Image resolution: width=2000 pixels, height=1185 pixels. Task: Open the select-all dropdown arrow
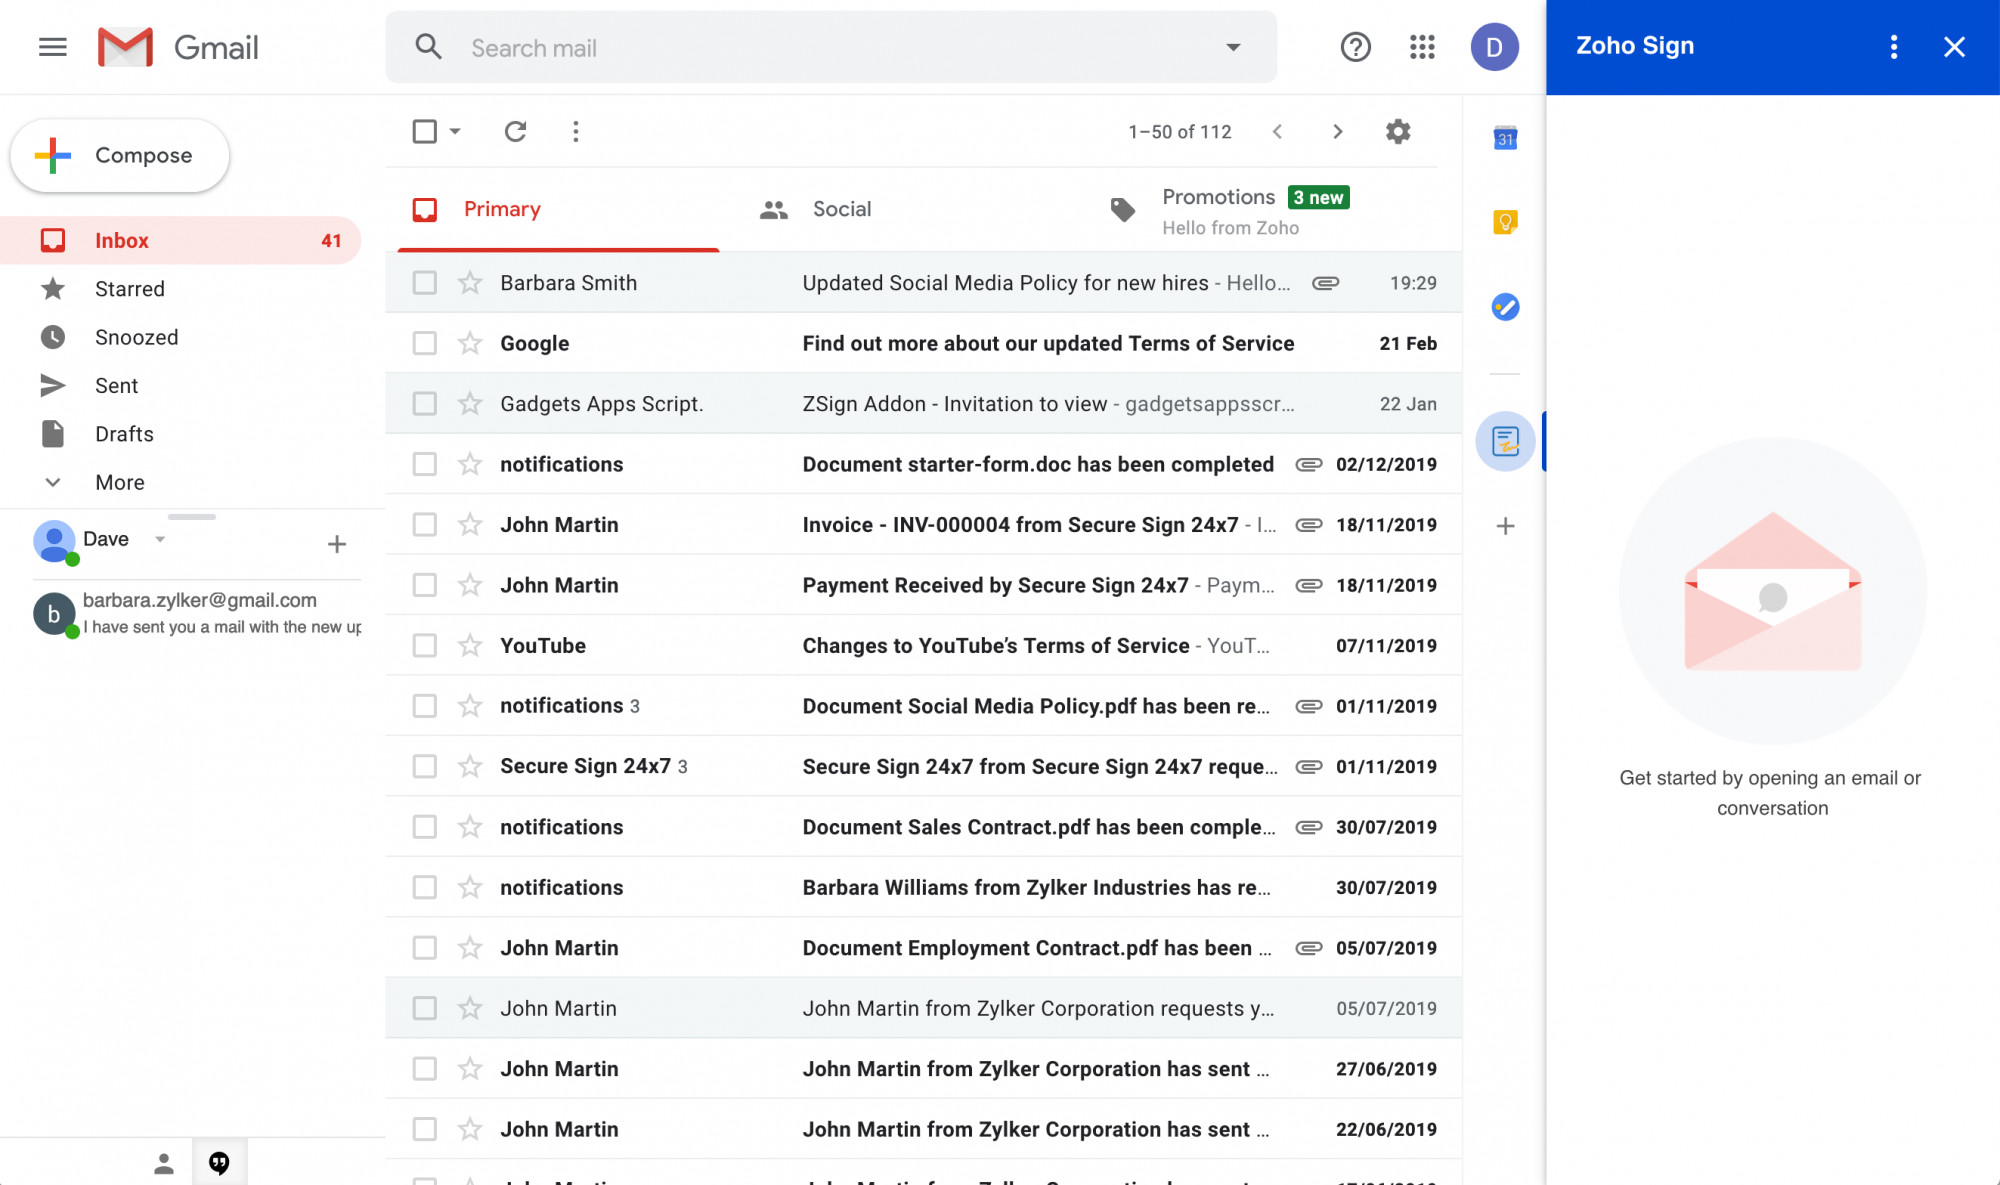click(455, 131)
